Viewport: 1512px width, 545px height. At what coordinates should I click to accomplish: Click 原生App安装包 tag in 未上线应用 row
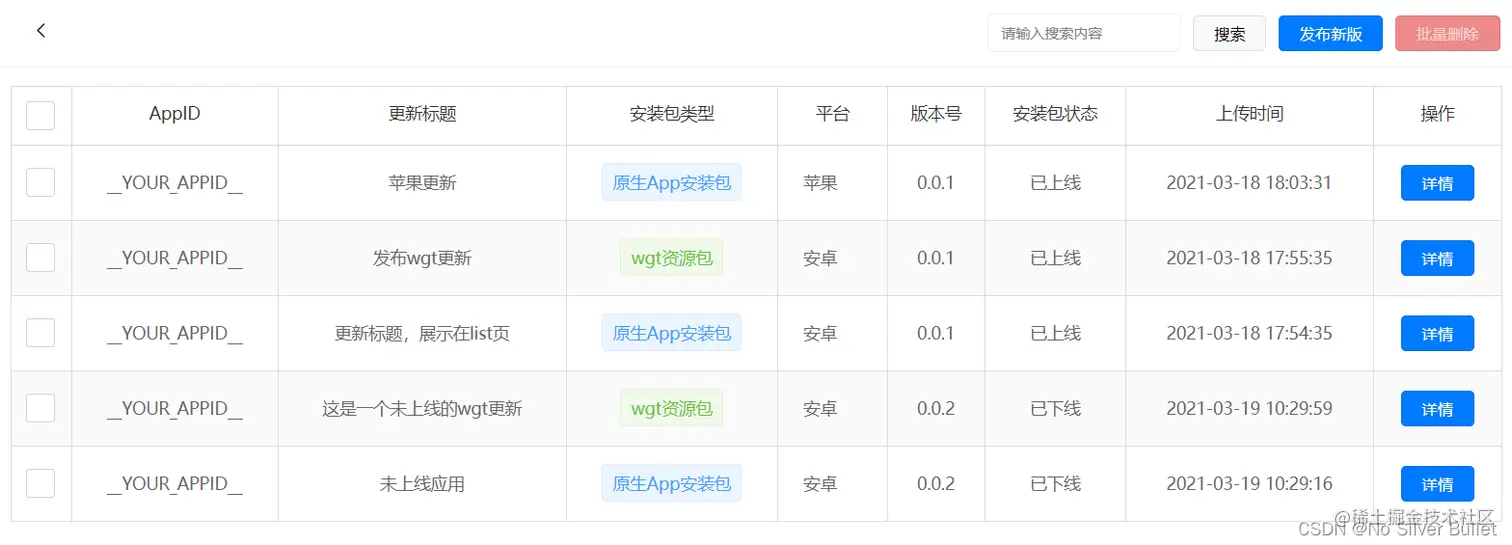672,483
